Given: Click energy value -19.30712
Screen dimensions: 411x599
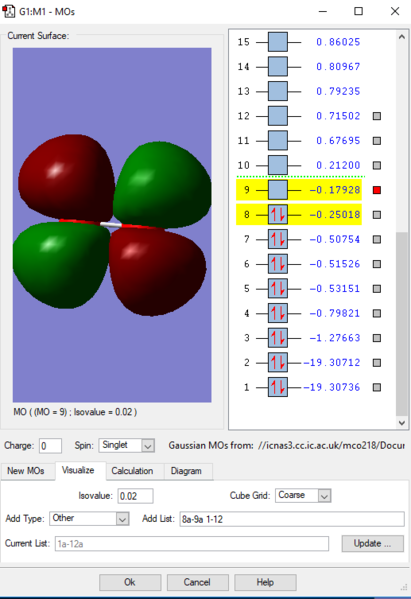Looking at the screenshot, I should pyautogui.click(x=332, y=363).
